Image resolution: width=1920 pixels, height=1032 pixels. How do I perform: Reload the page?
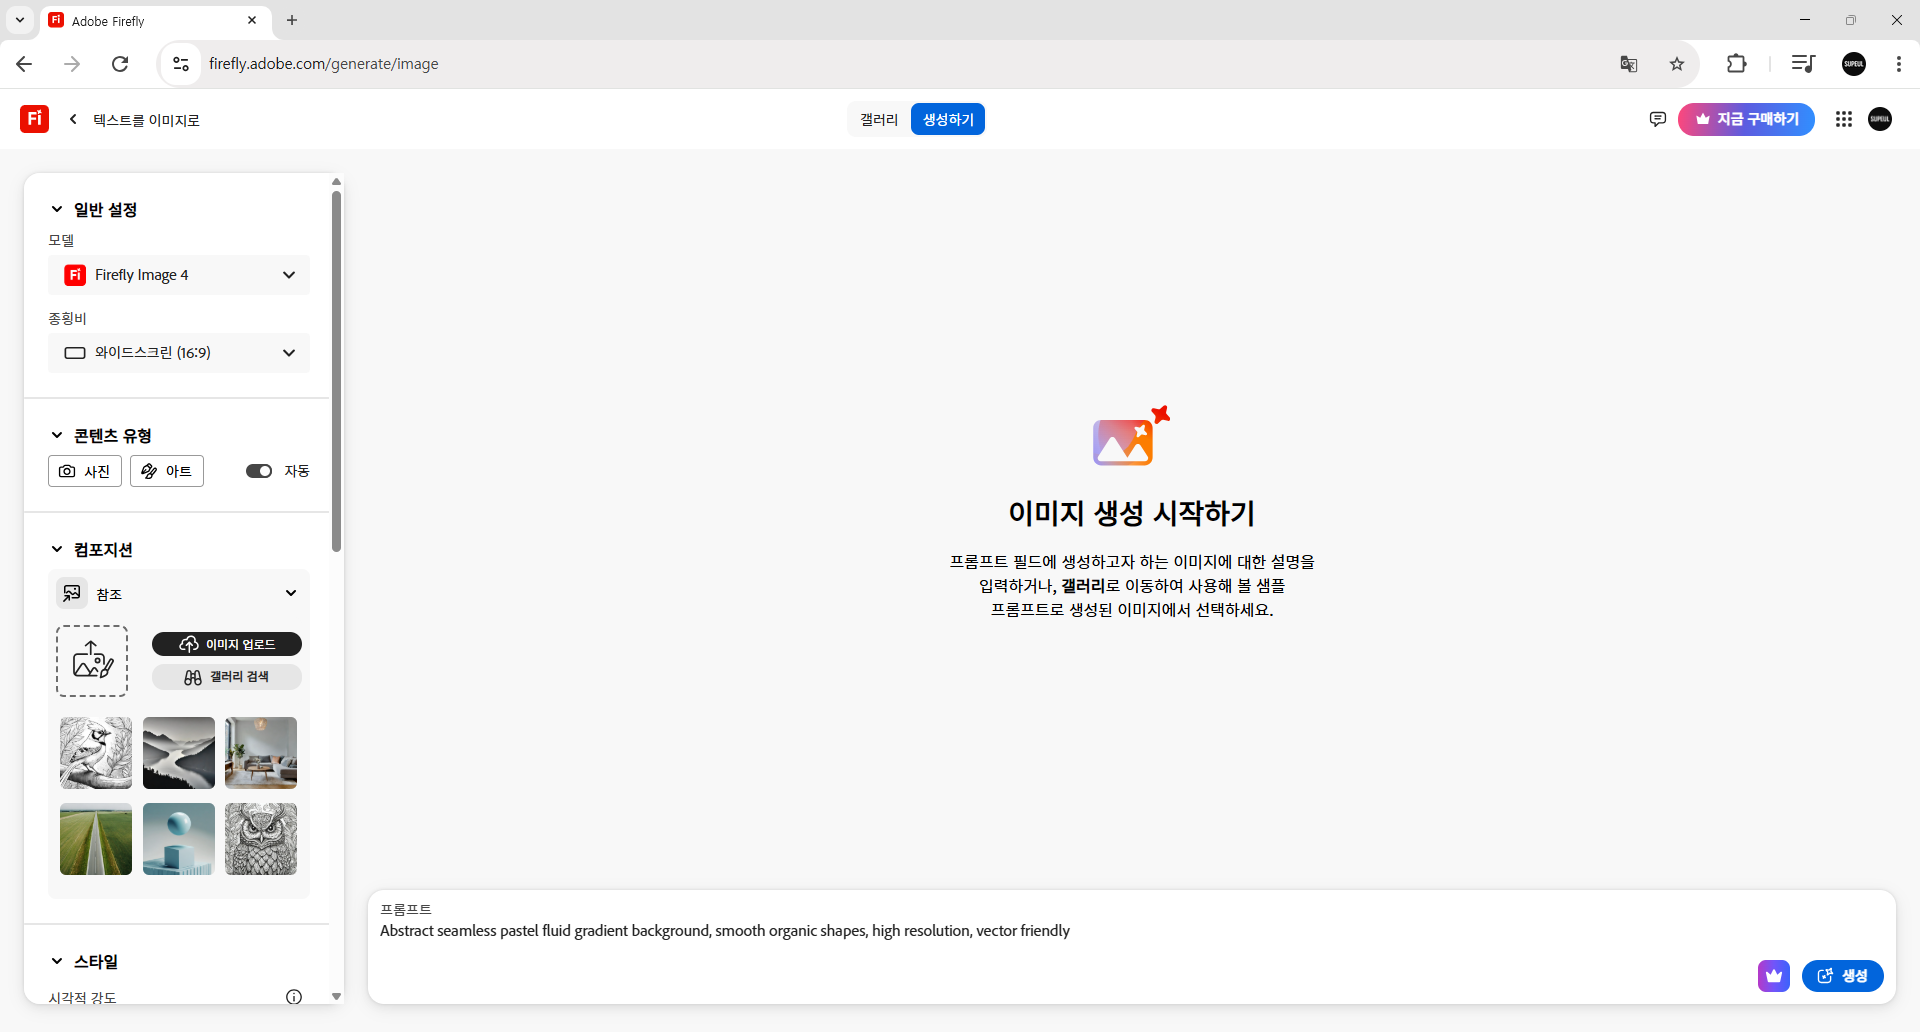120,64
